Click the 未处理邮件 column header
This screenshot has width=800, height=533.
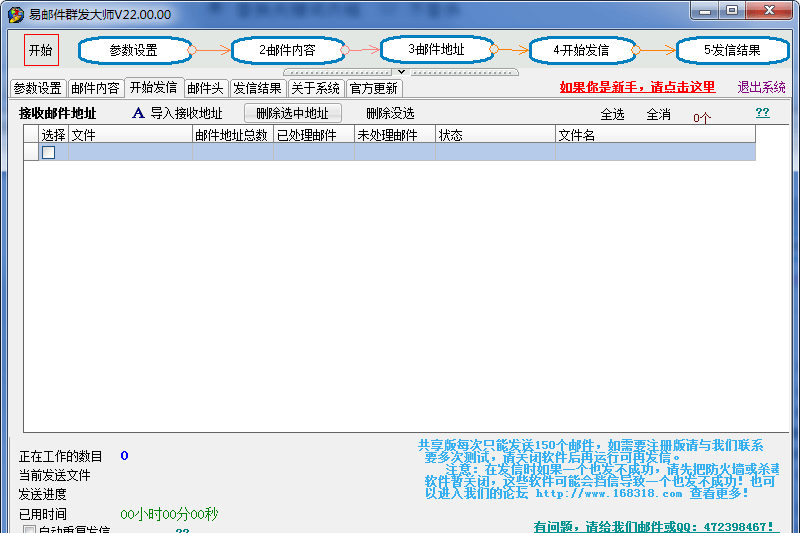coord(395,135)
